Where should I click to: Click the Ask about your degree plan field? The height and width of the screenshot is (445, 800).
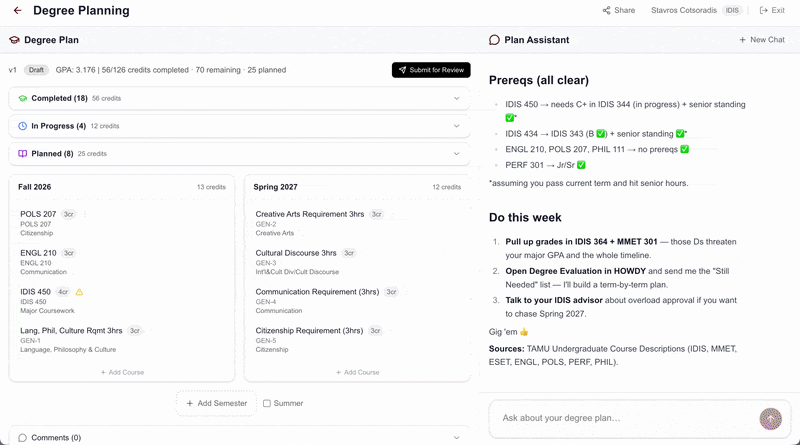pyautogui.click(x=628, y=418)
